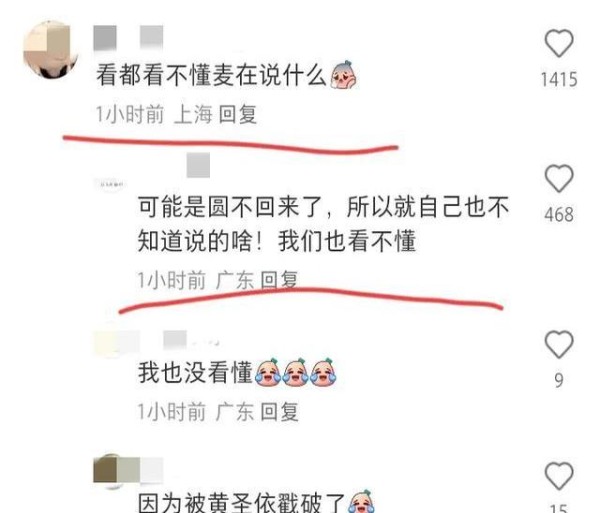
Task: Tap heart on the 468-like reply
Action: pyautogui.click(x=559, y=179)
